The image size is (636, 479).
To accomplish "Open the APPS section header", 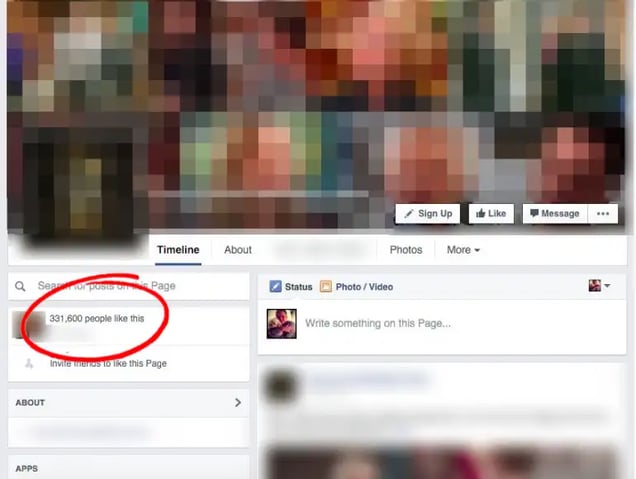I will point(129,468).
